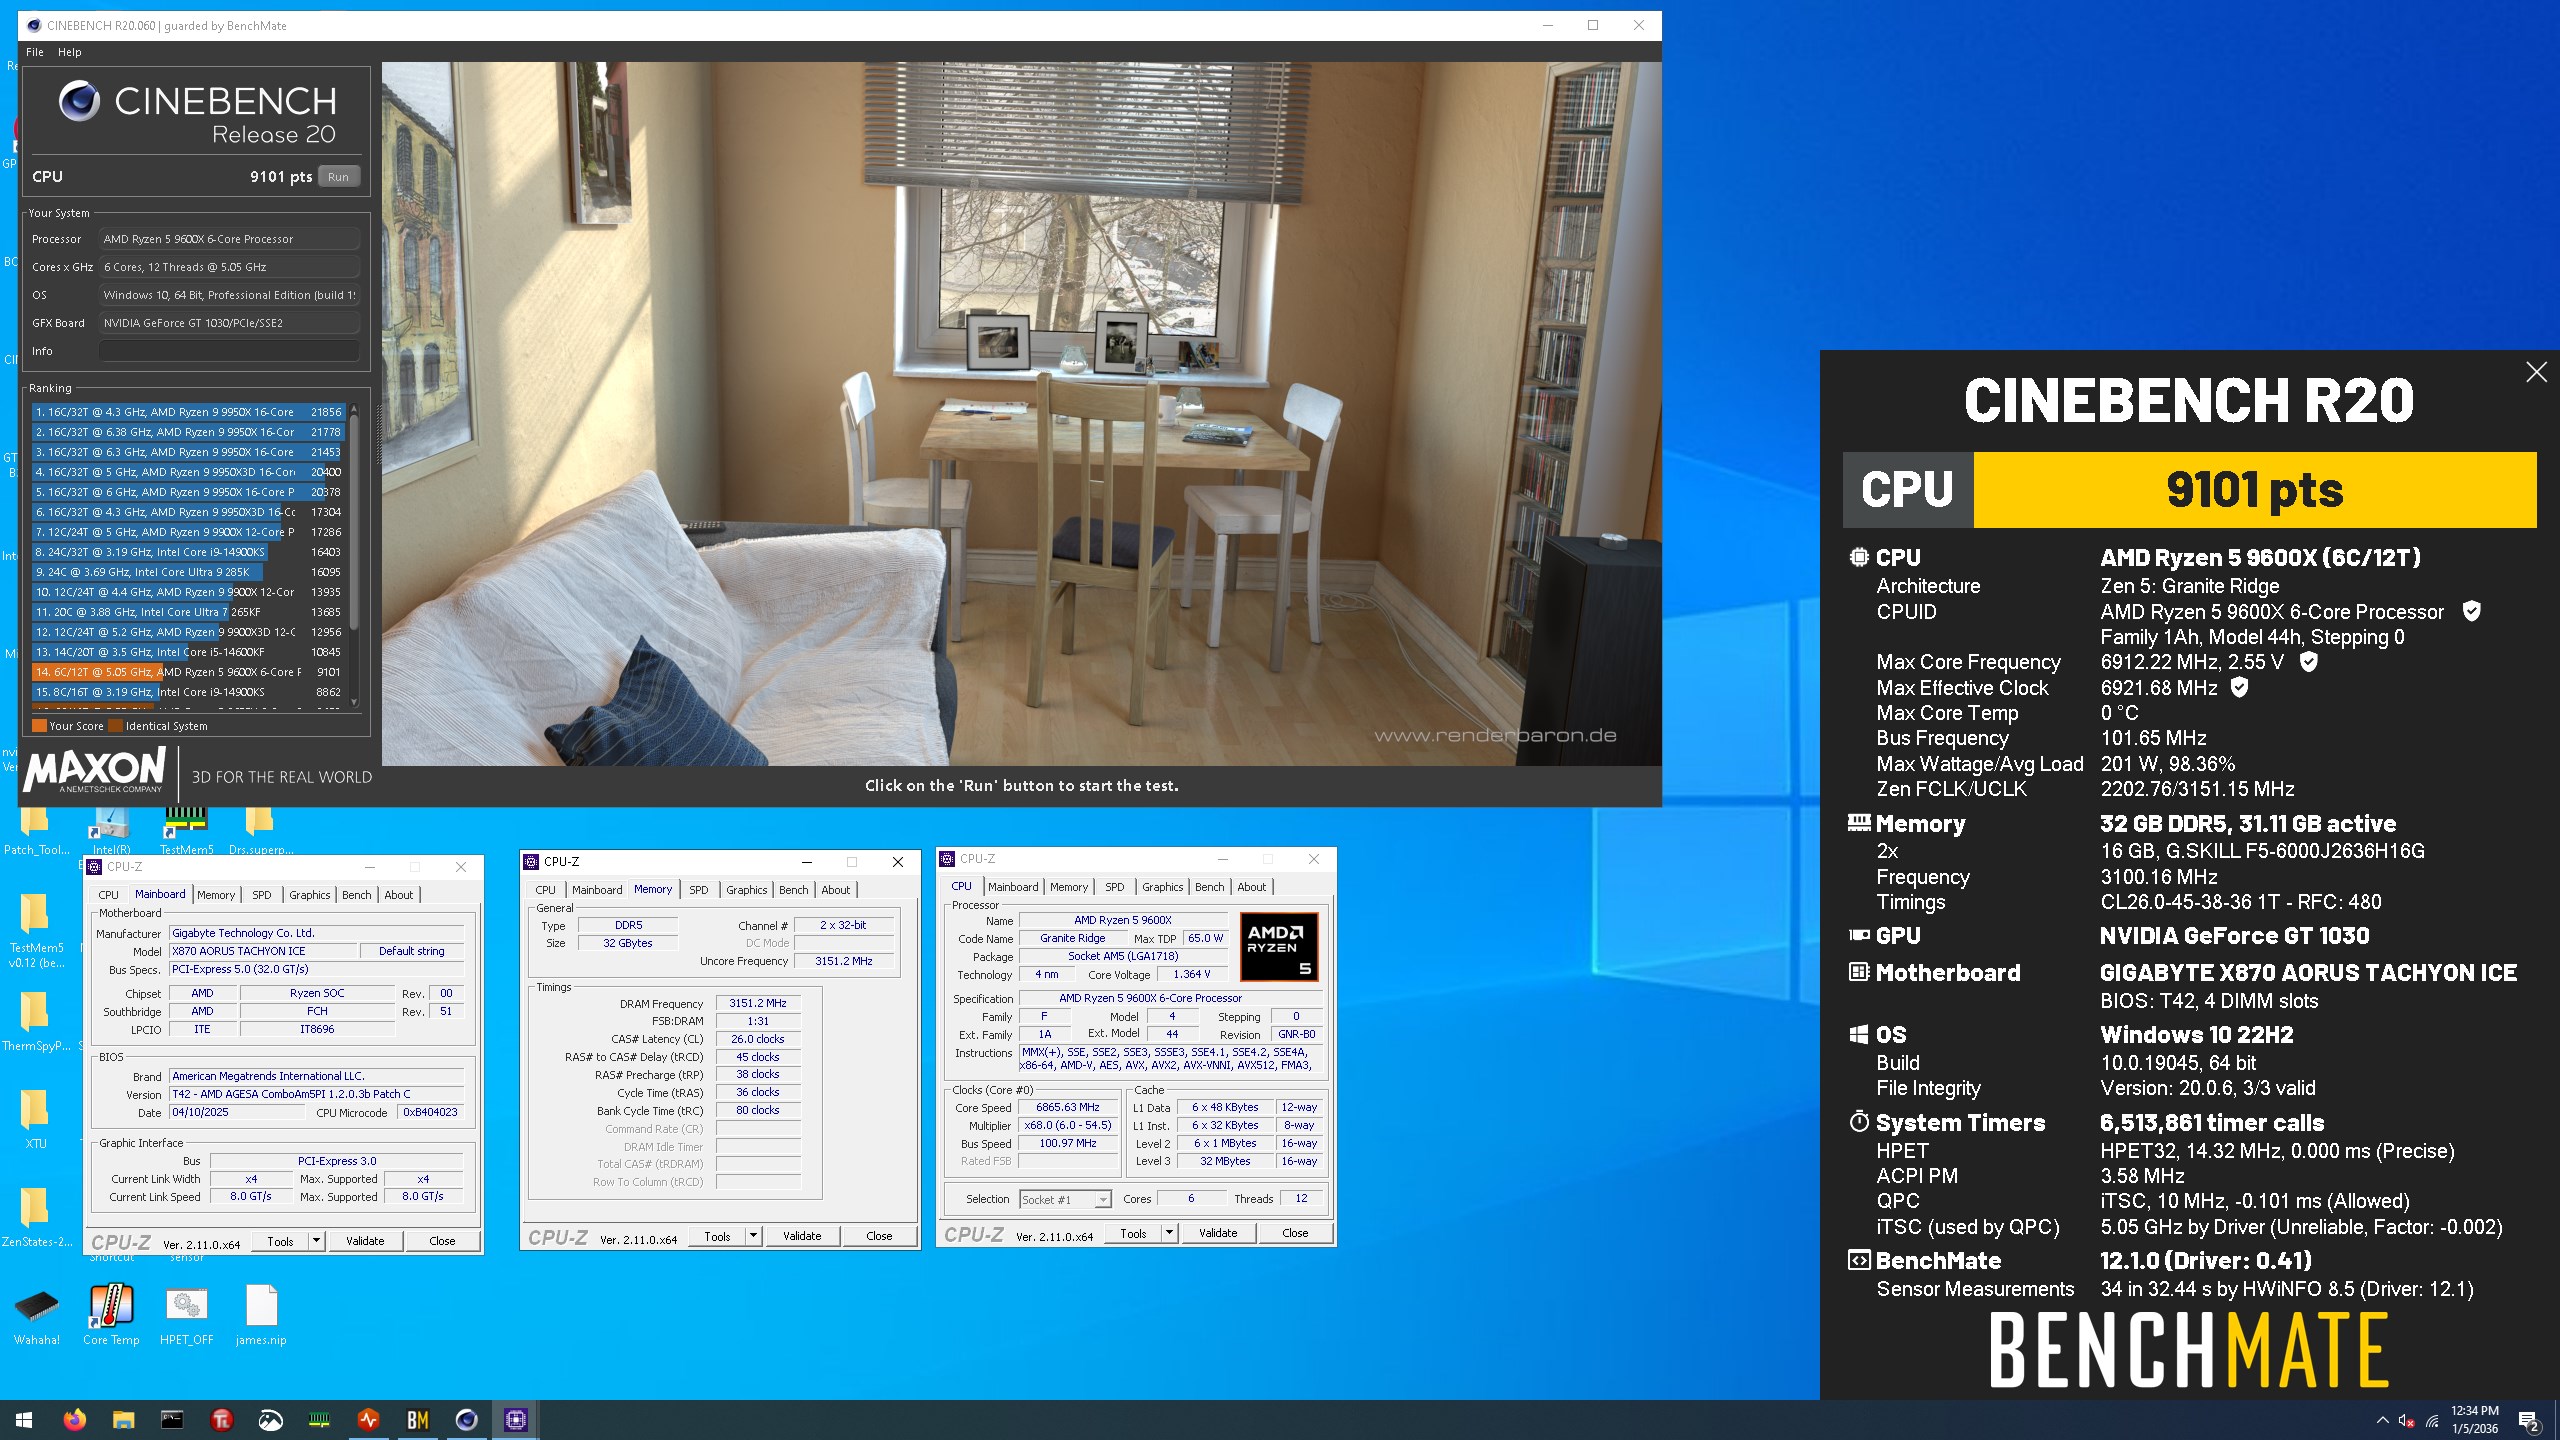Select the Drs.superp desktop folder
This screenshot has height=1440, width=2560.
[260, 830]
